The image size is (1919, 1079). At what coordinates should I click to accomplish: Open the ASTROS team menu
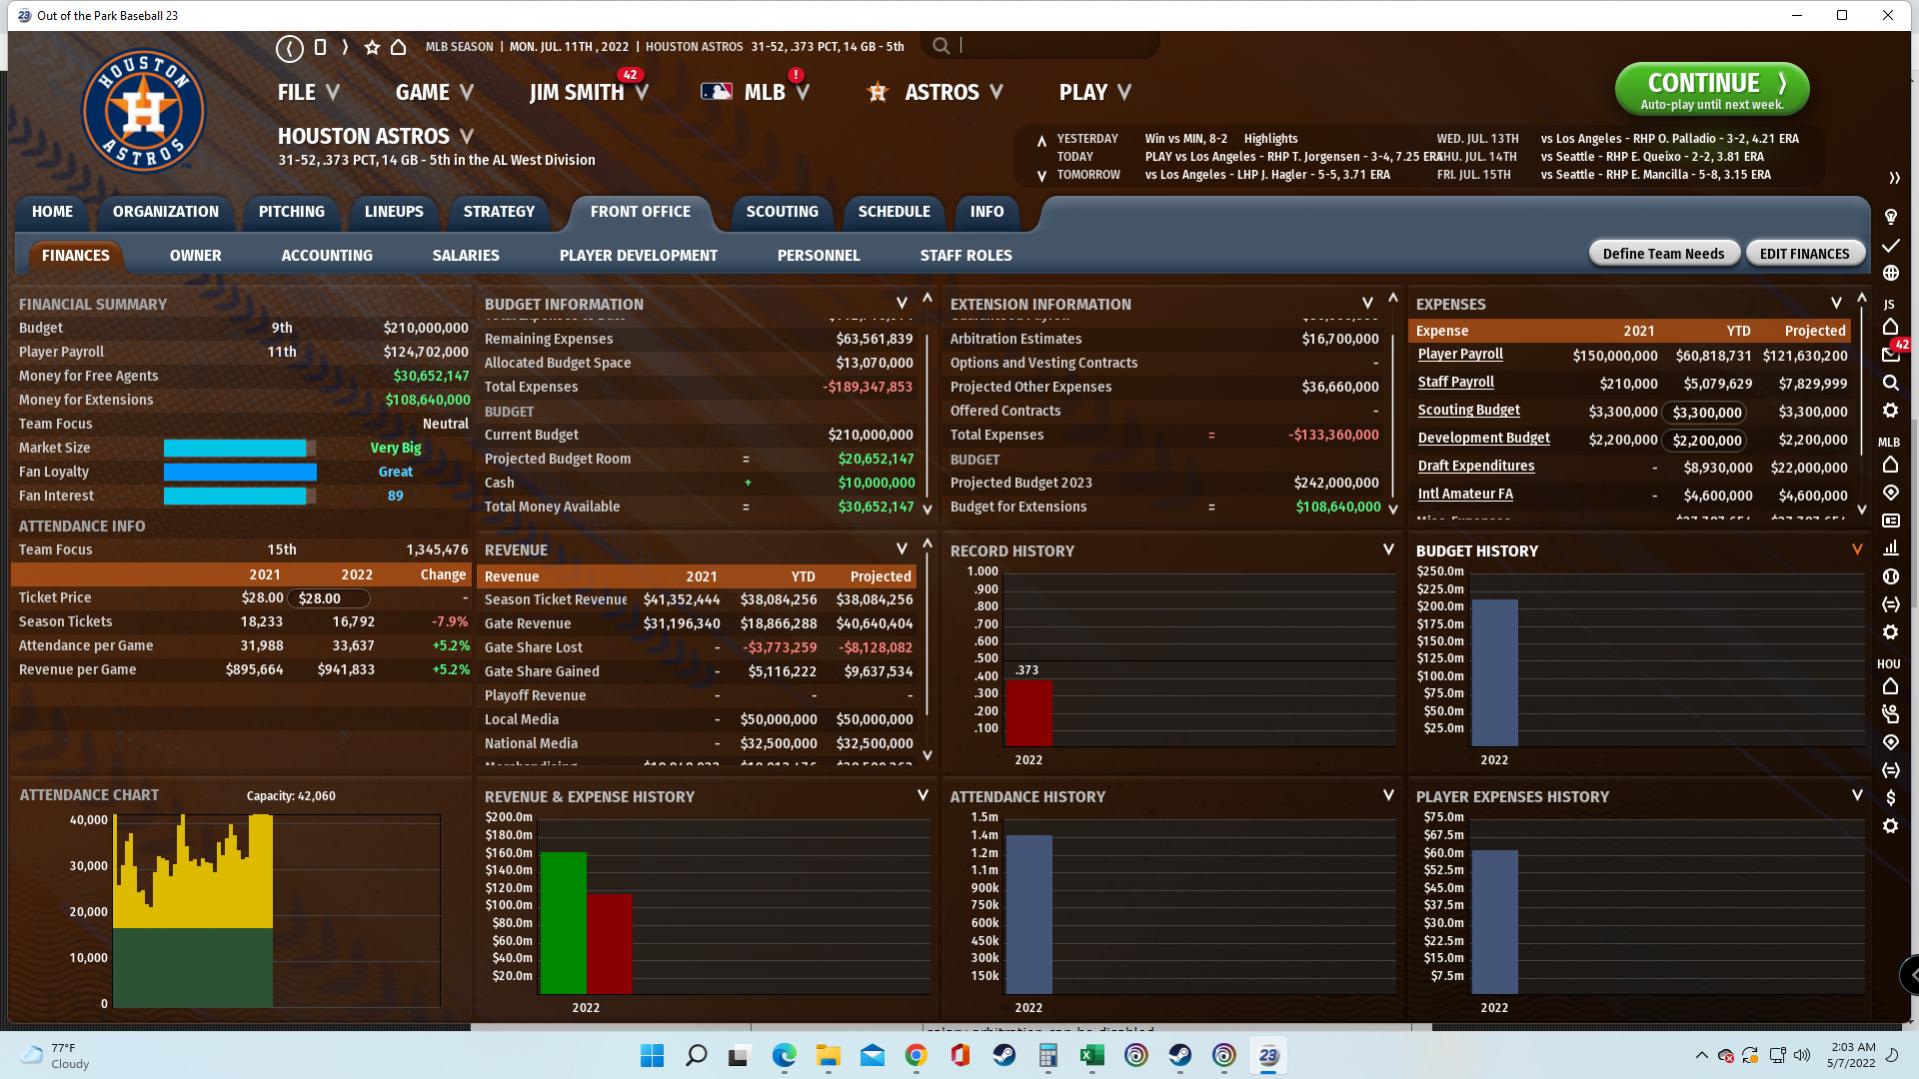(936, 92)
